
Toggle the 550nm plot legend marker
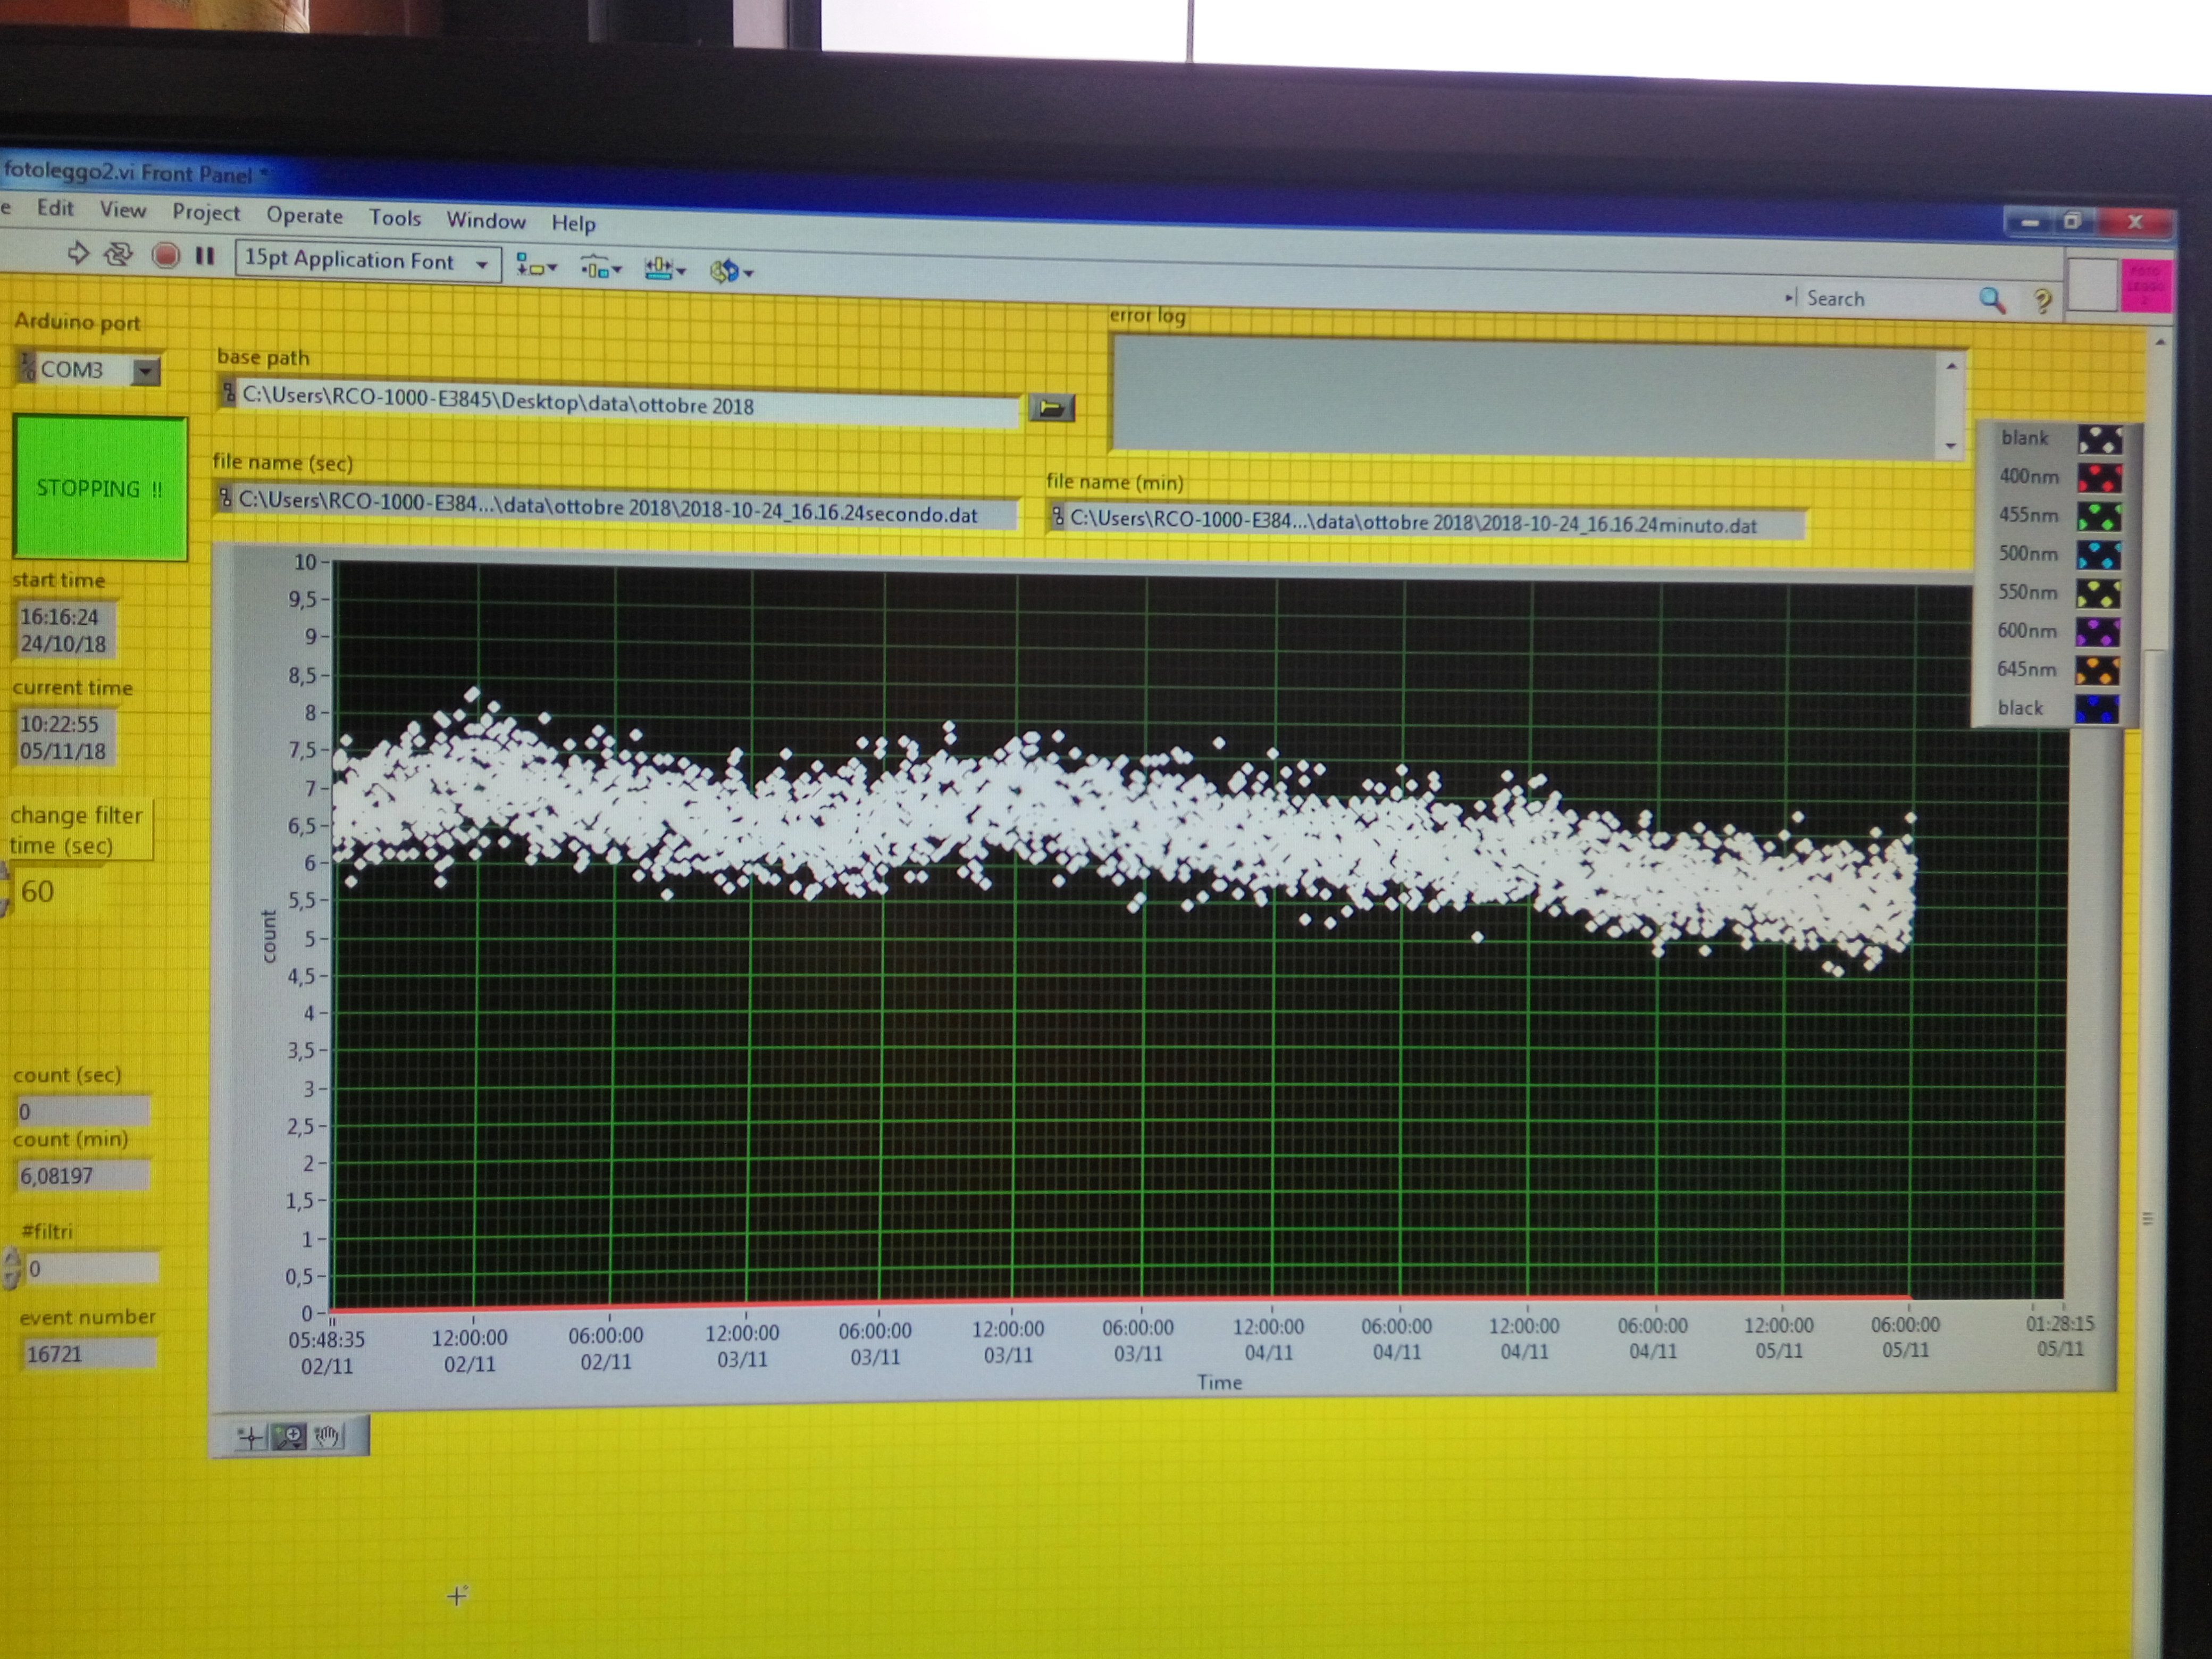coord(2098,594)
